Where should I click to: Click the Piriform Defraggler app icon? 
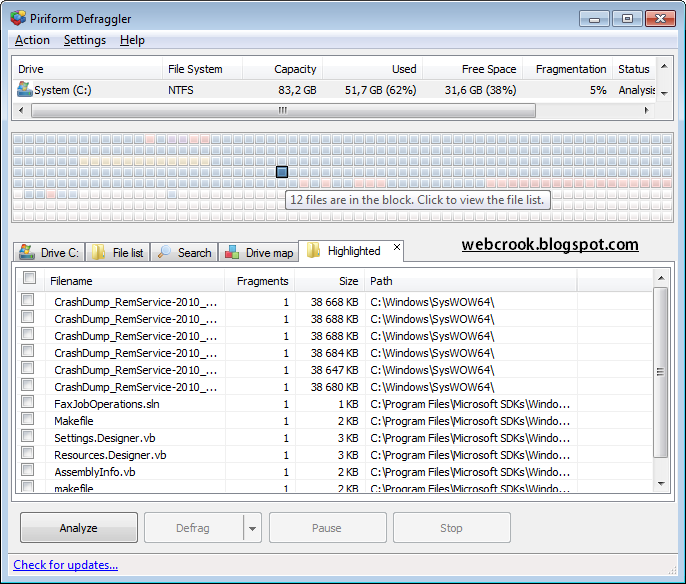(x=18, y=18)
